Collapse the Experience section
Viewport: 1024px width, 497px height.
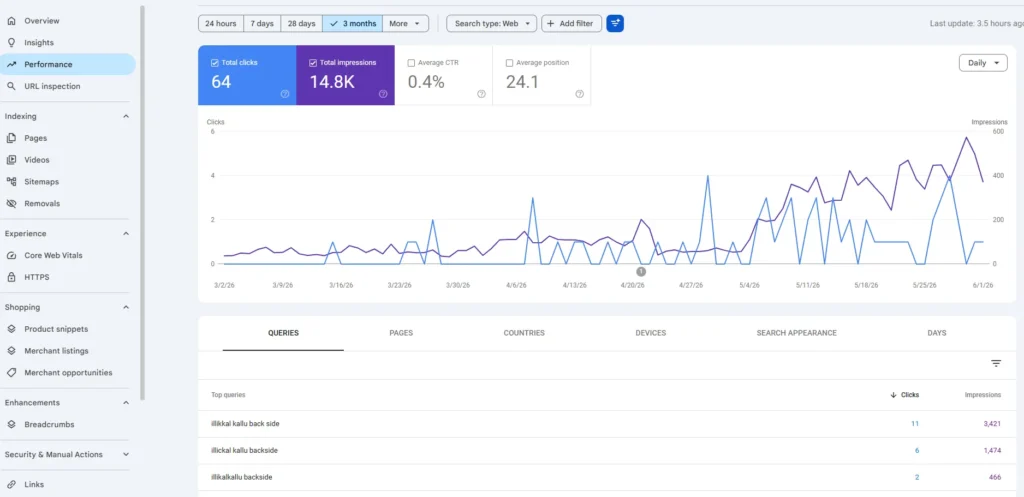[126, 234]
